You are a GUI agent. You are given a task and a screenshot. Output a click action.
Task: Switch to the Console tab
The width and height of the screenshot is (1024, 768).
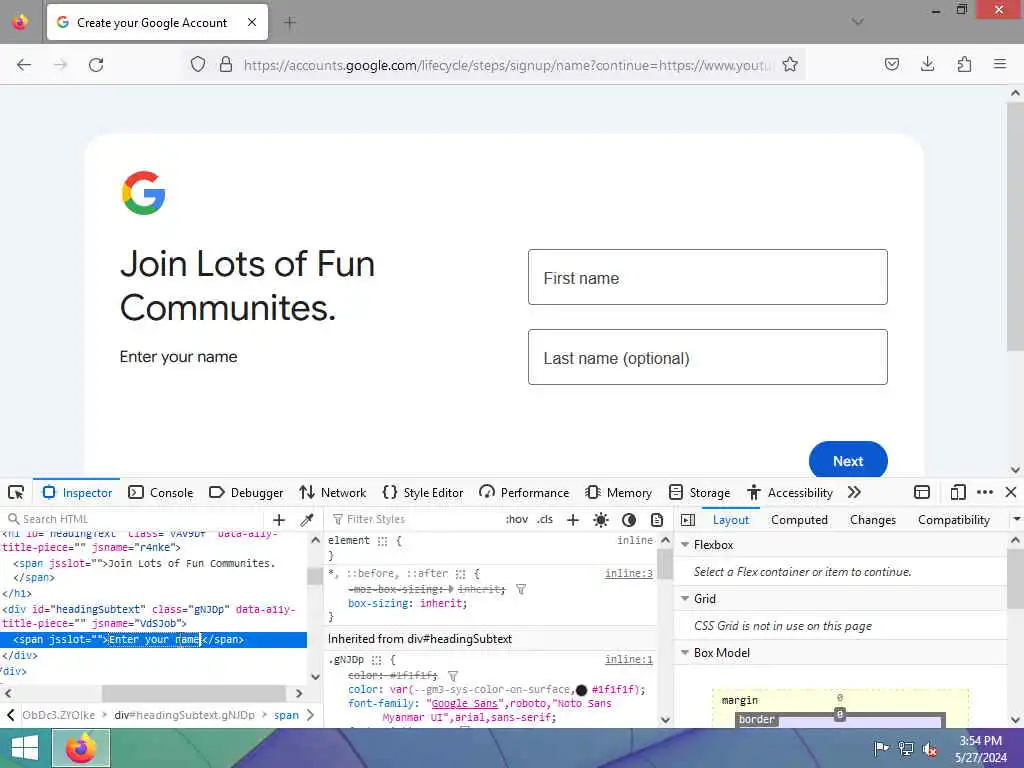(x=161, y=492)
